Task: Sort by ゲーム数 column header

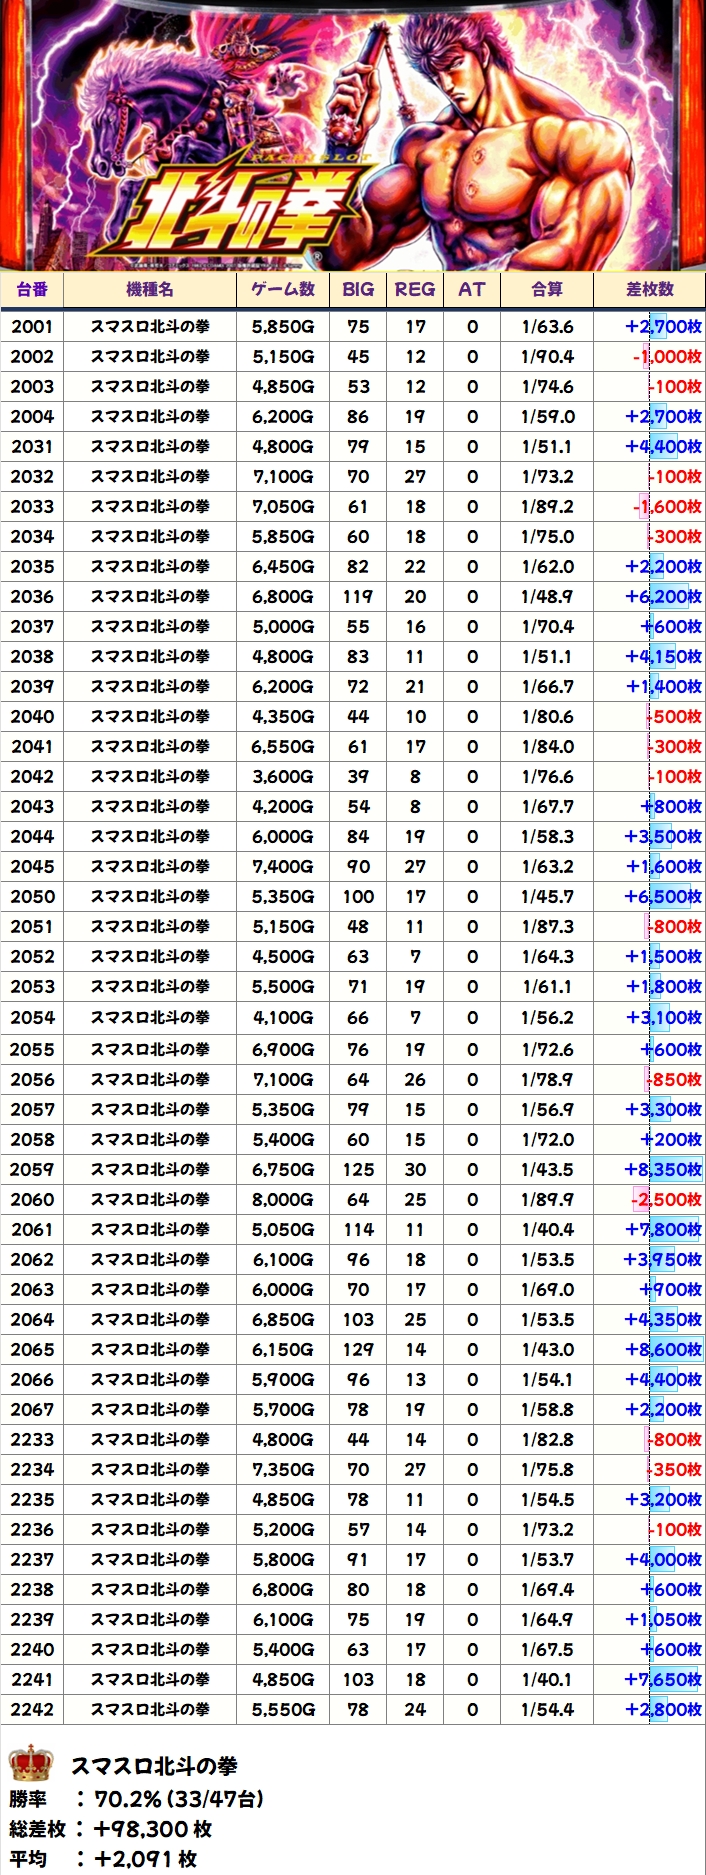Action: [x=283, y=289]
